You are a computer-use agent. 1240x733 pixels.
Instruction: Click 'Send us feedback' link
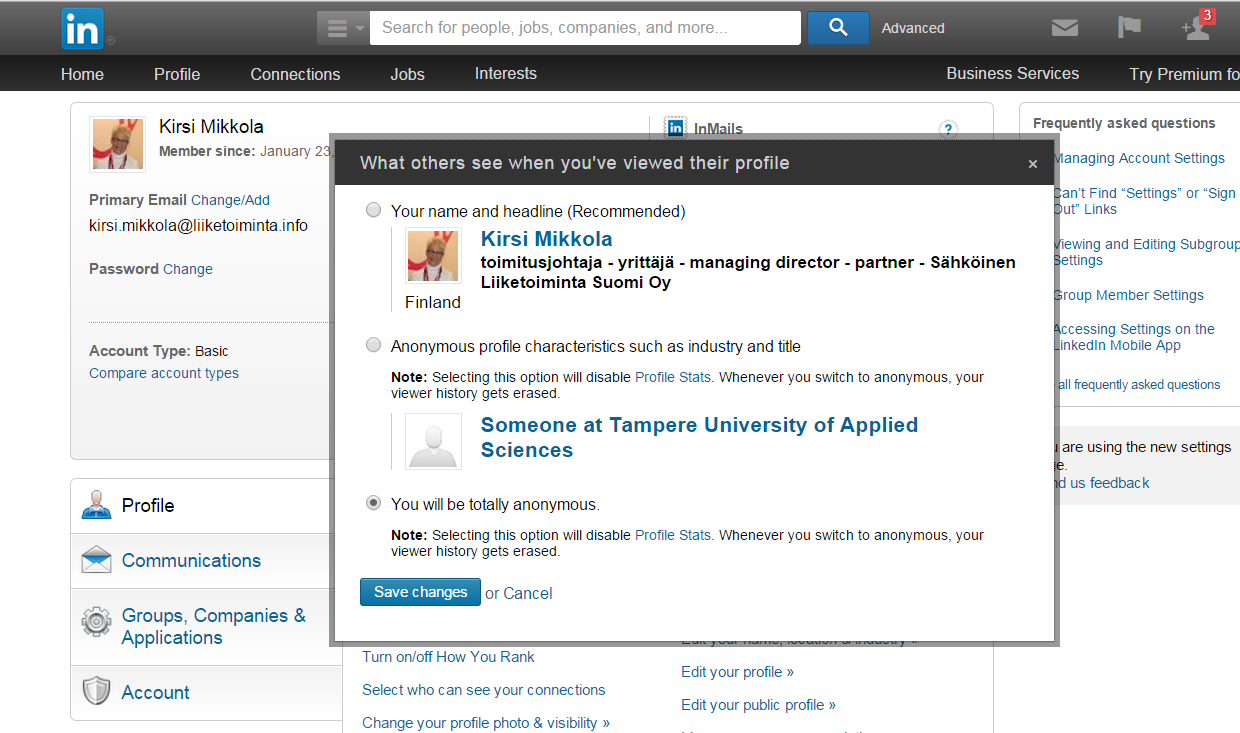pos(1103,483)
